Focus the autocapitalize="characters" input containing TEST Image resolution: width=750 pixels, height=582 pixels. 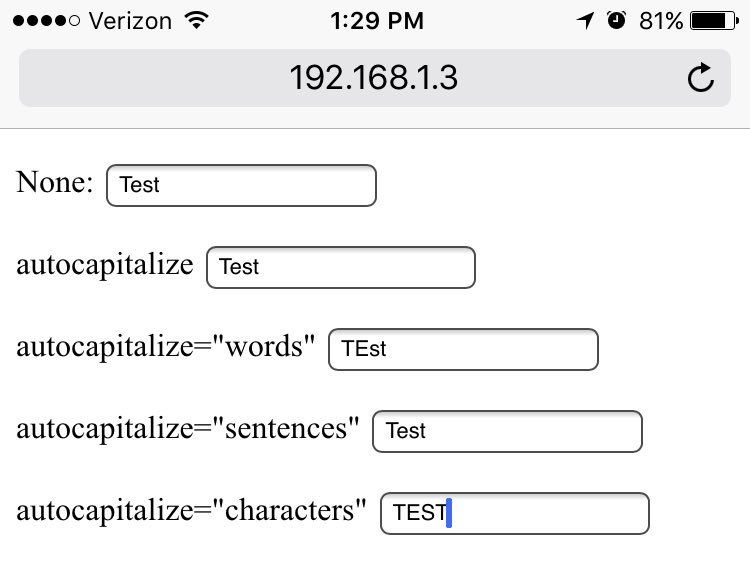515,514
